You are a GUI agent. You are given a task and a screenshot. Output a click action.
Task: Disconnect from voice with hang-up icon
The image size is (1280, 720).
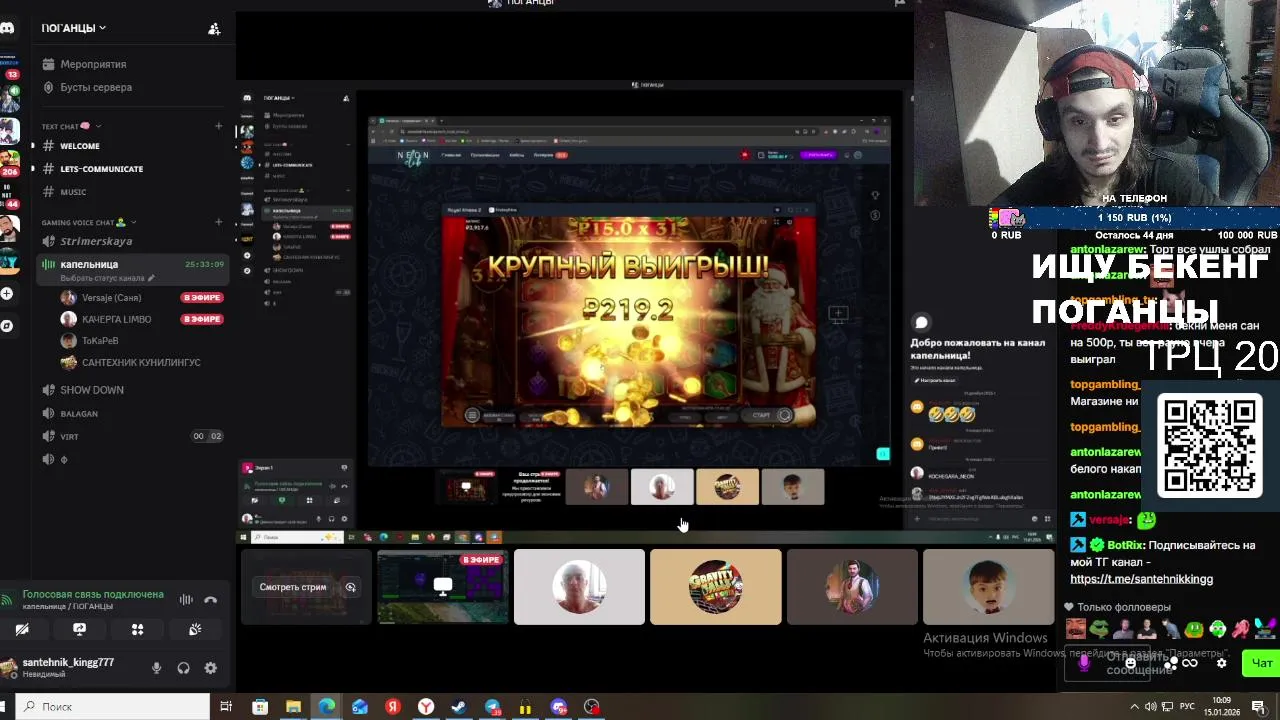click(211, 600)
